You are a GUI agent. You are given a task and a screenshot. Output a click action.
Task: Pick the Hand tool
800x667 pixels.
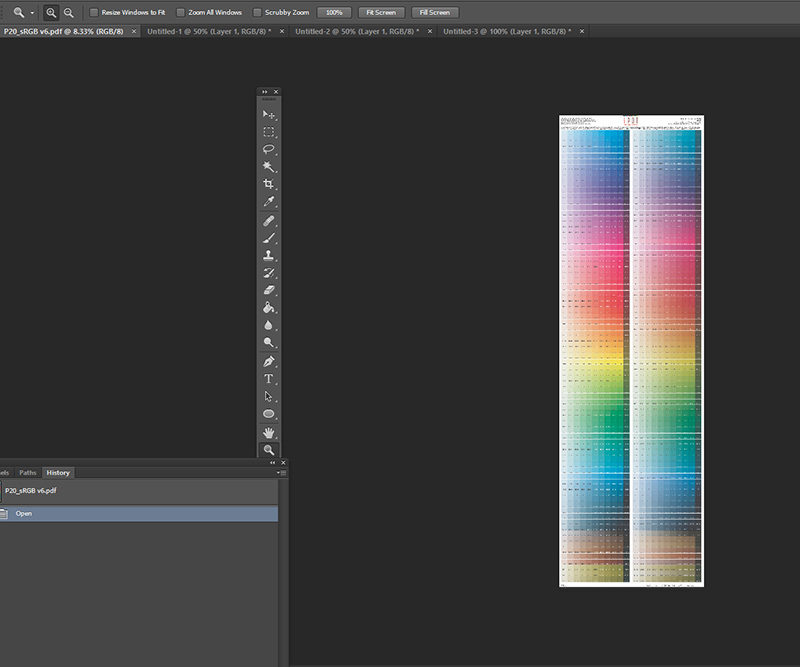click(x=269, y=432)
